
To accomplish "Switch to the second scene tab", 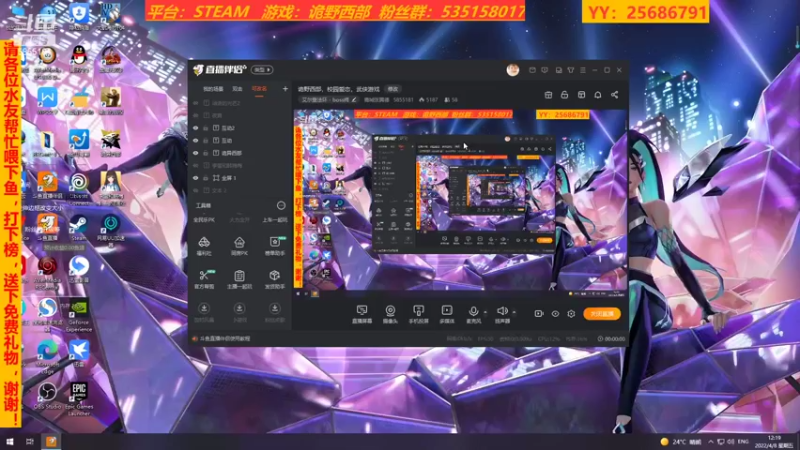I will pyautogui.click(x=237, y=89).
